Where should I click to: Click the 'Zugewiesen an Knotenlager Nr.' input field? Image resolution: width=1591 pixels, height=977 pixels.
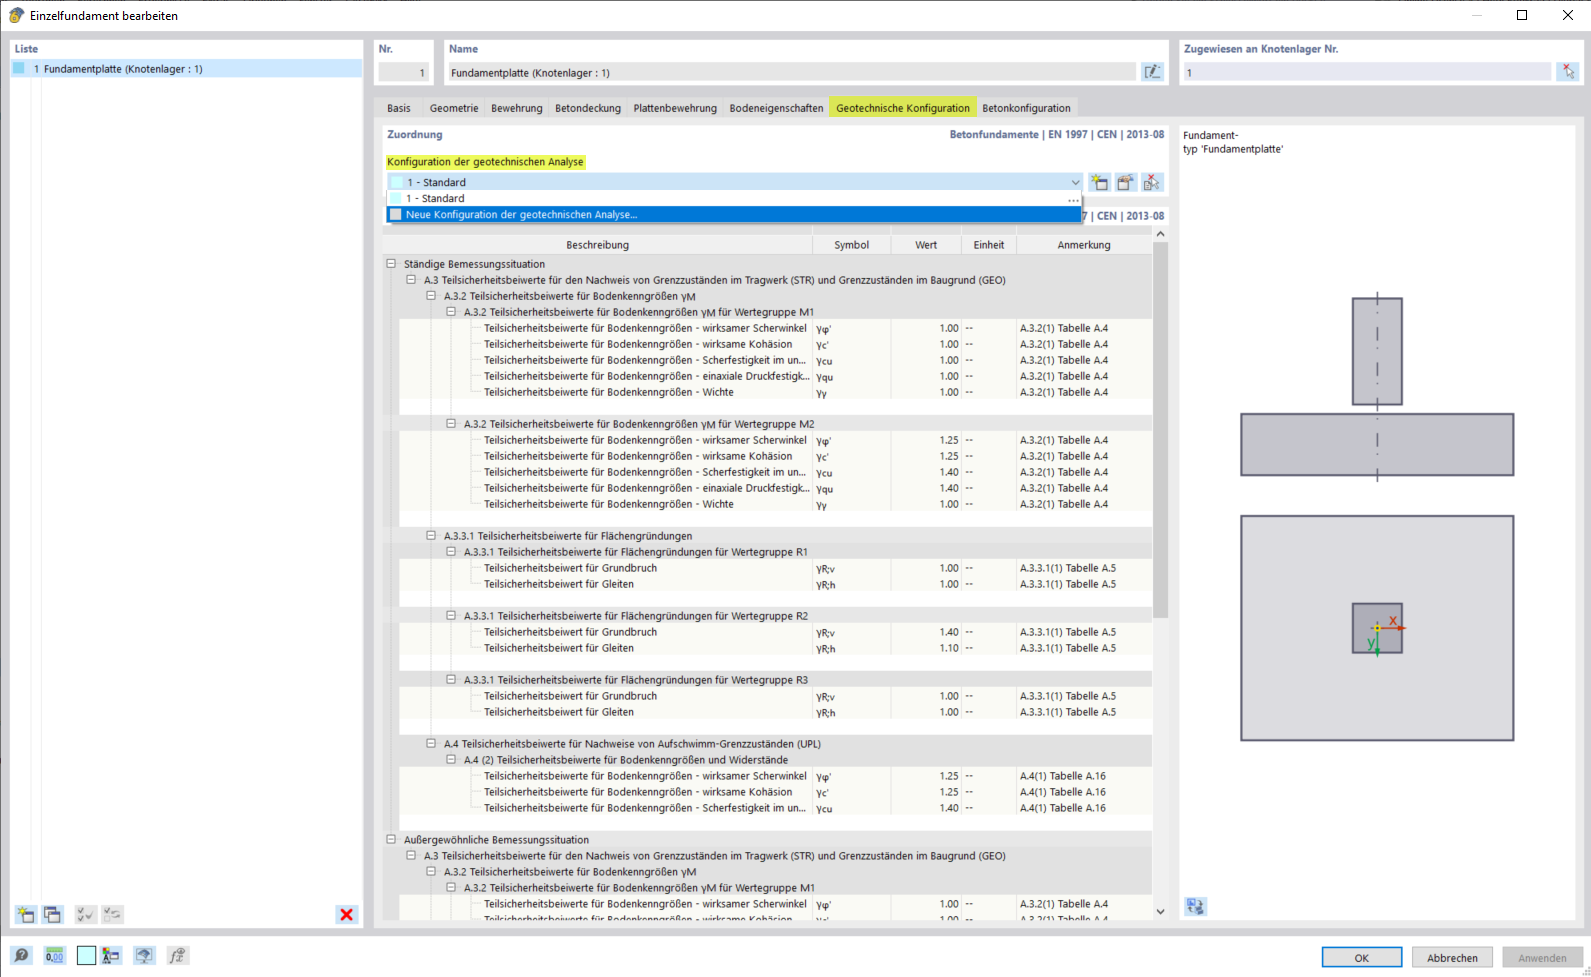pyautogui.click(x=1367, y=72)
